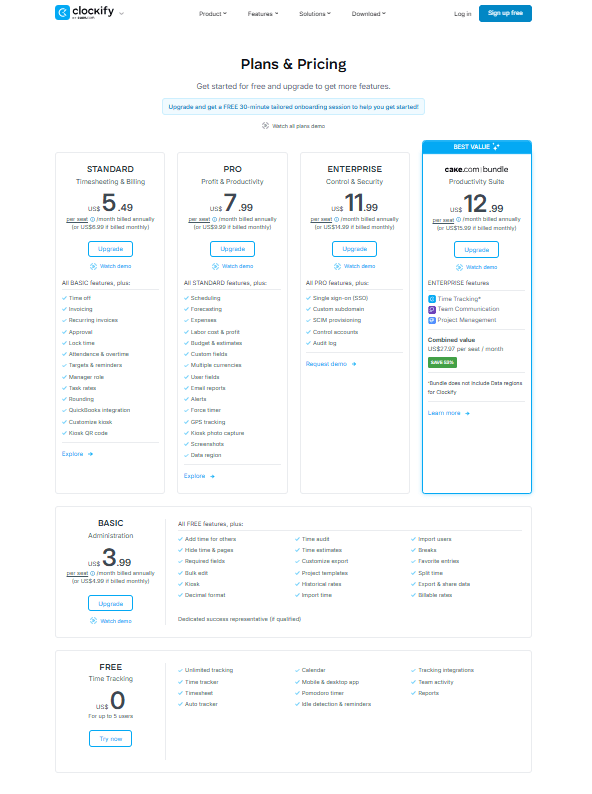This screenshot has width=592, height=794.
Task: Click the BASIC plan Watch demo play icon
Action: [x=93, y=621]
